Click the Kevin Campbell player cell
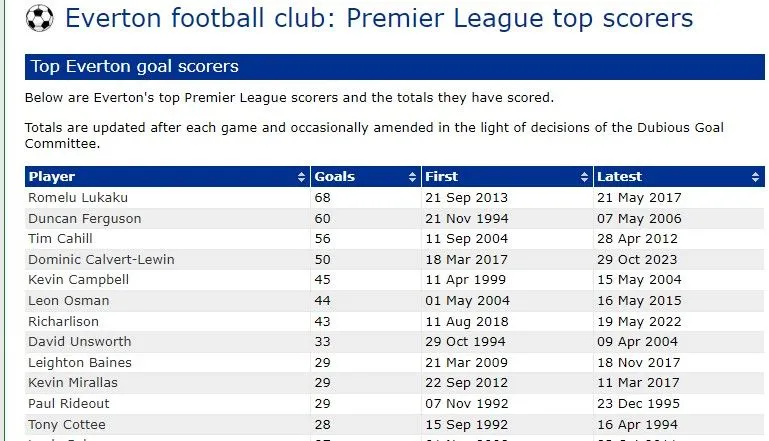Viewport: 769px width, 441px height. click(79, 280)
